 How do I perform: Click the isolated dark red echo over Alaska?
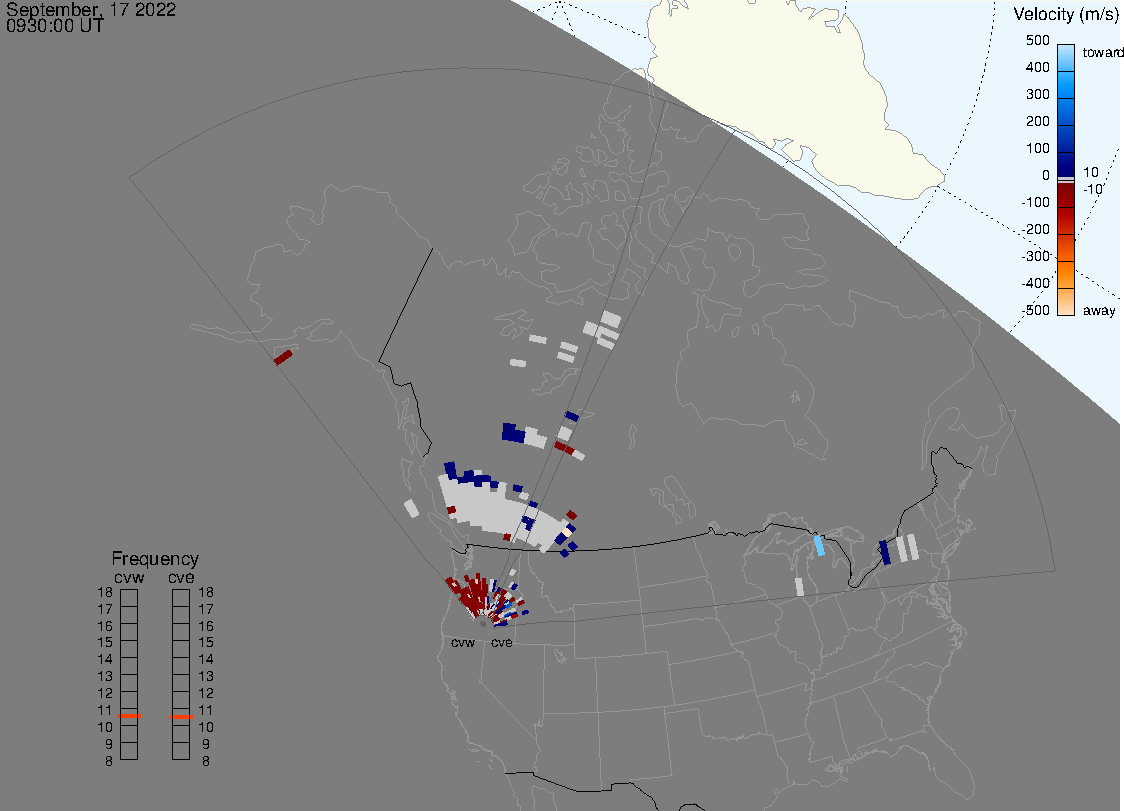pyautogui.click(x=283, y=357)
